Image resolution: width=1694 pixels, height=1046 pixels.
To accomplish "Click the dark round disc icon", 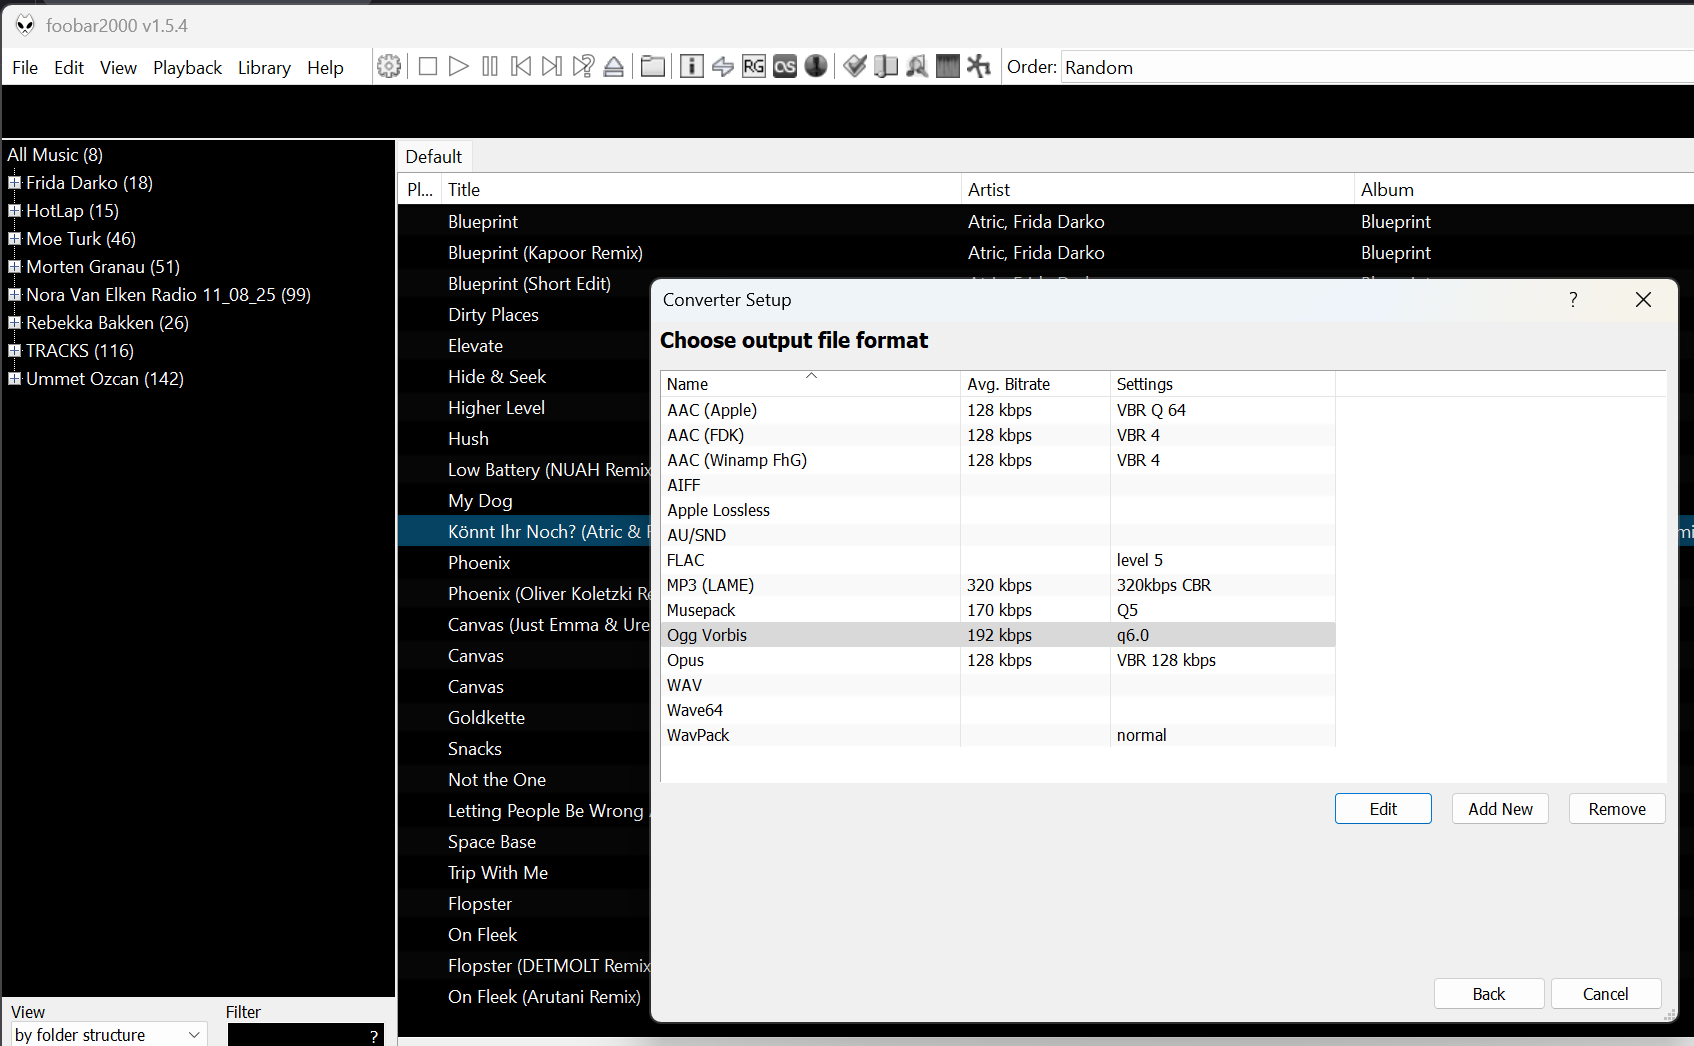I will [x=816, y=66].
